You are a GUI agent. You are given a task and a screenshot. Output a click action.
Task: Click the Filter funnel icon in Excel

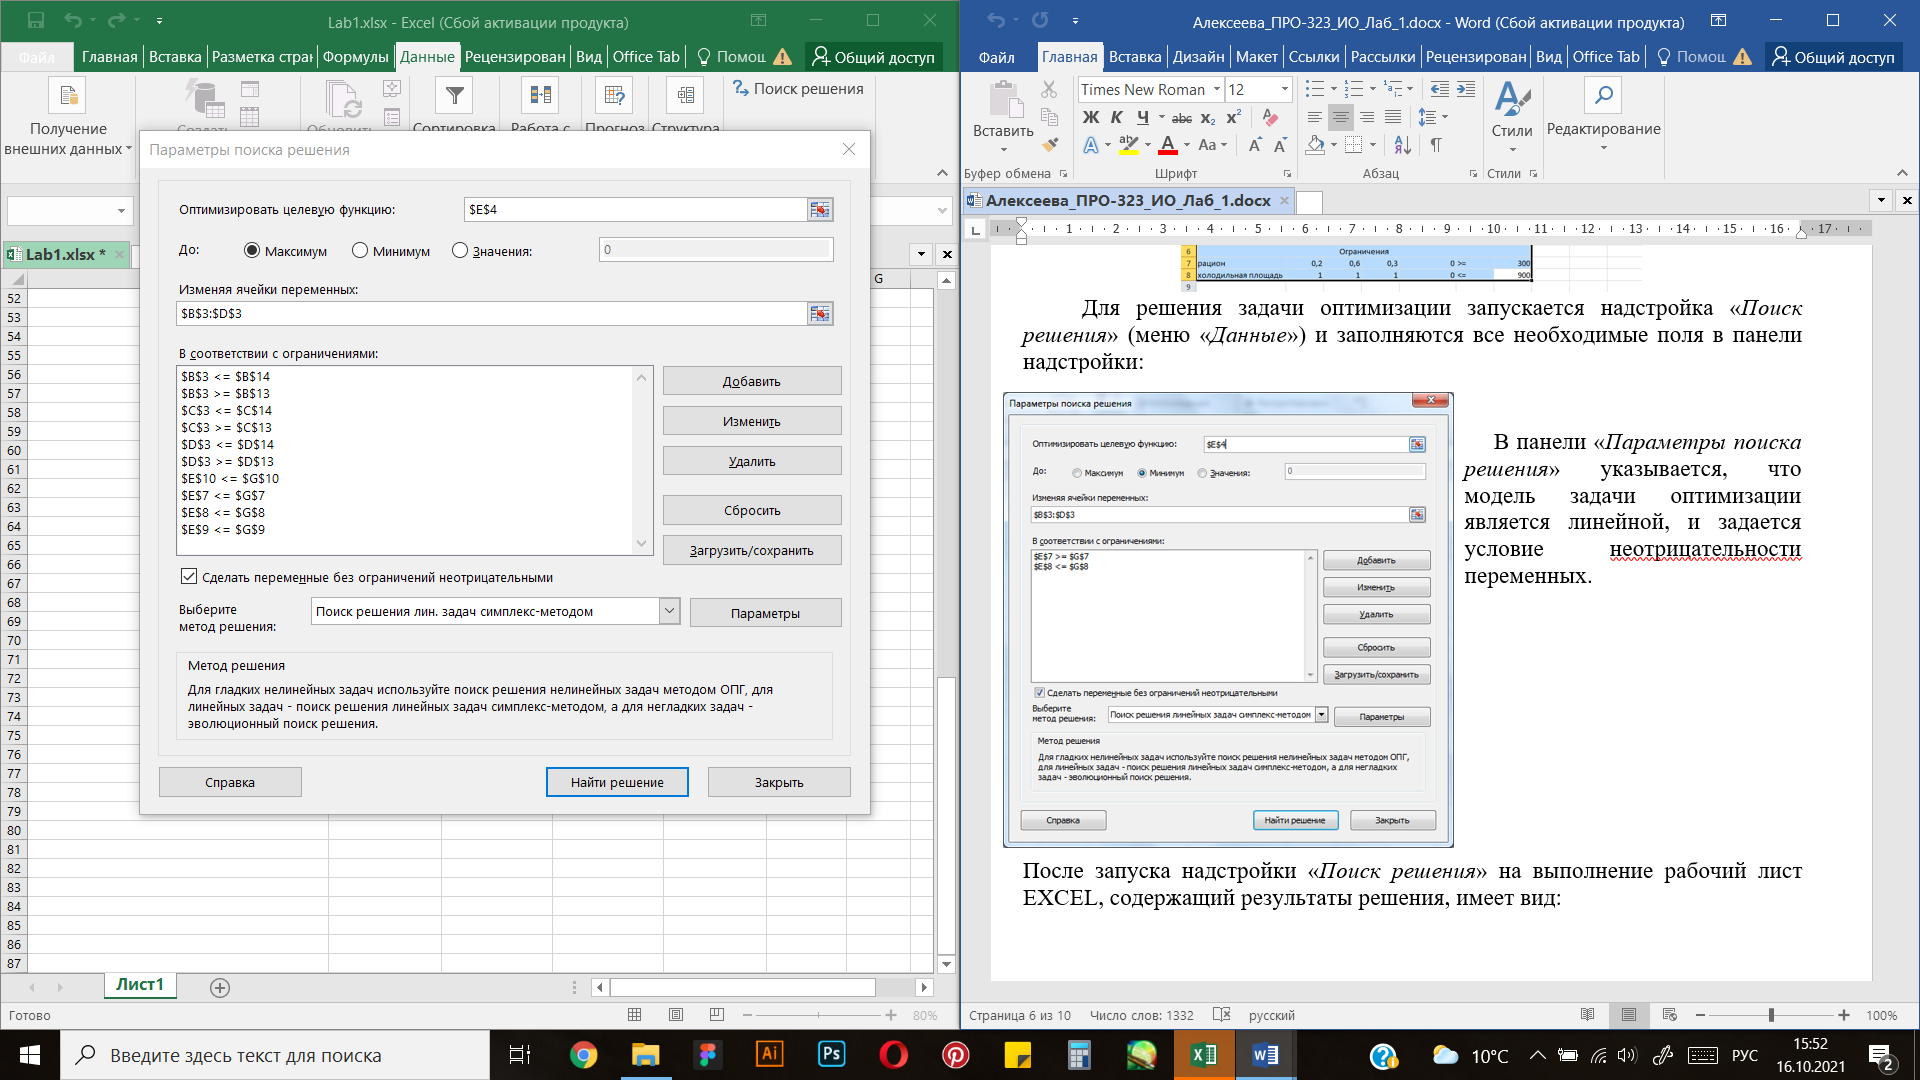(455, 96)
